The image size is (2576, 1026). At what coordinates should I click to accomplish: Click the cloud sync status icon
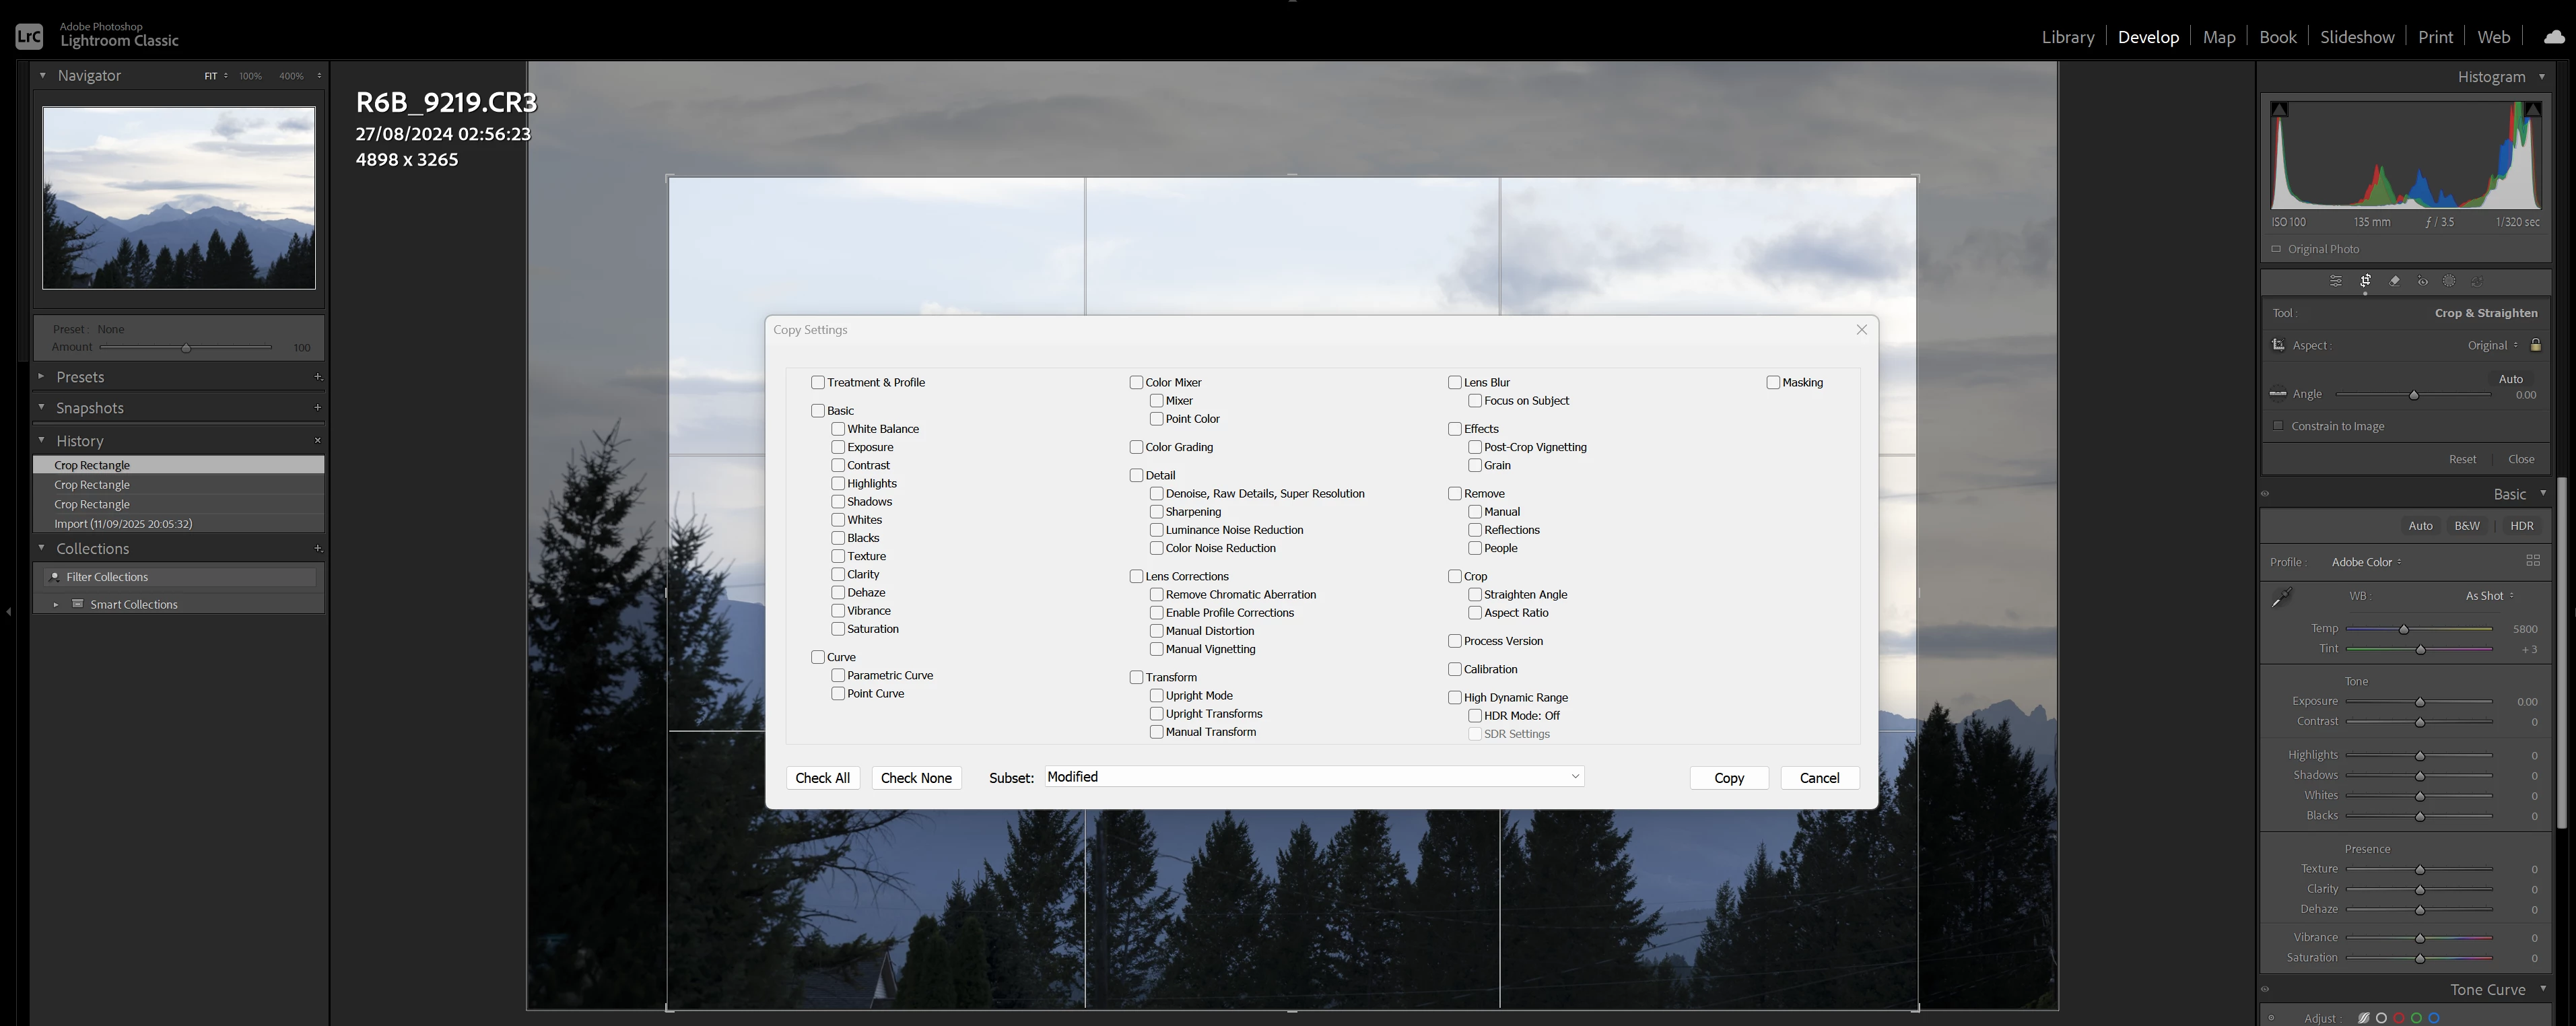[2554, 37]
